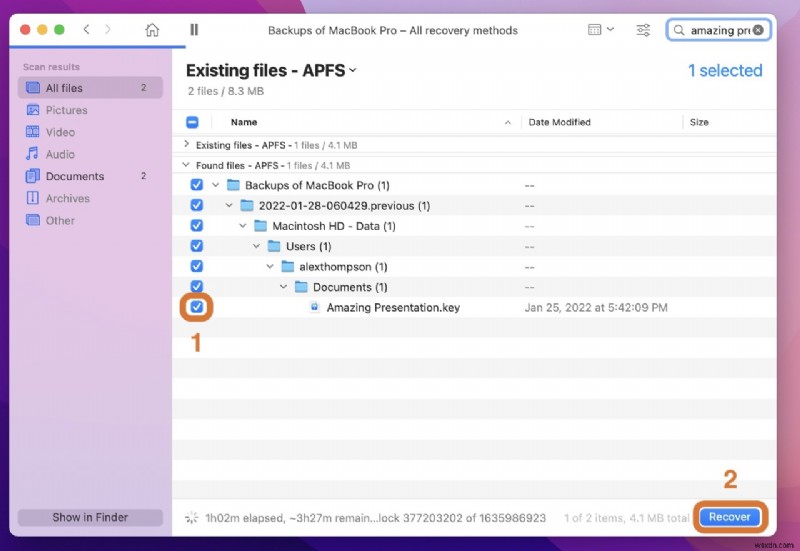
Task: Click the Show in Finder button
Action: pyautogui.click(x=90, y=517)
